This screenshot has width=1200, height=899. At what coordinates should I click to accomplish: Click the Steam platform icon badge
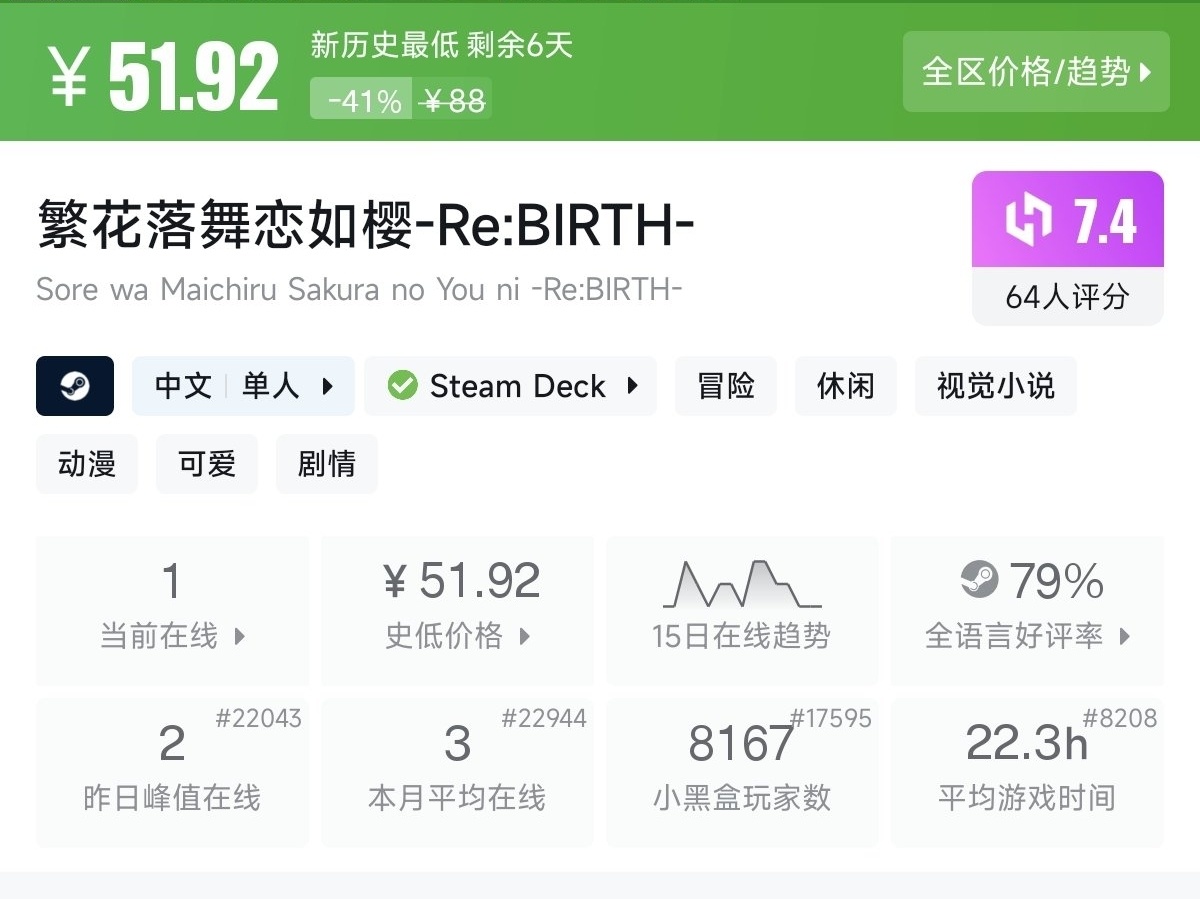[75, 386]
